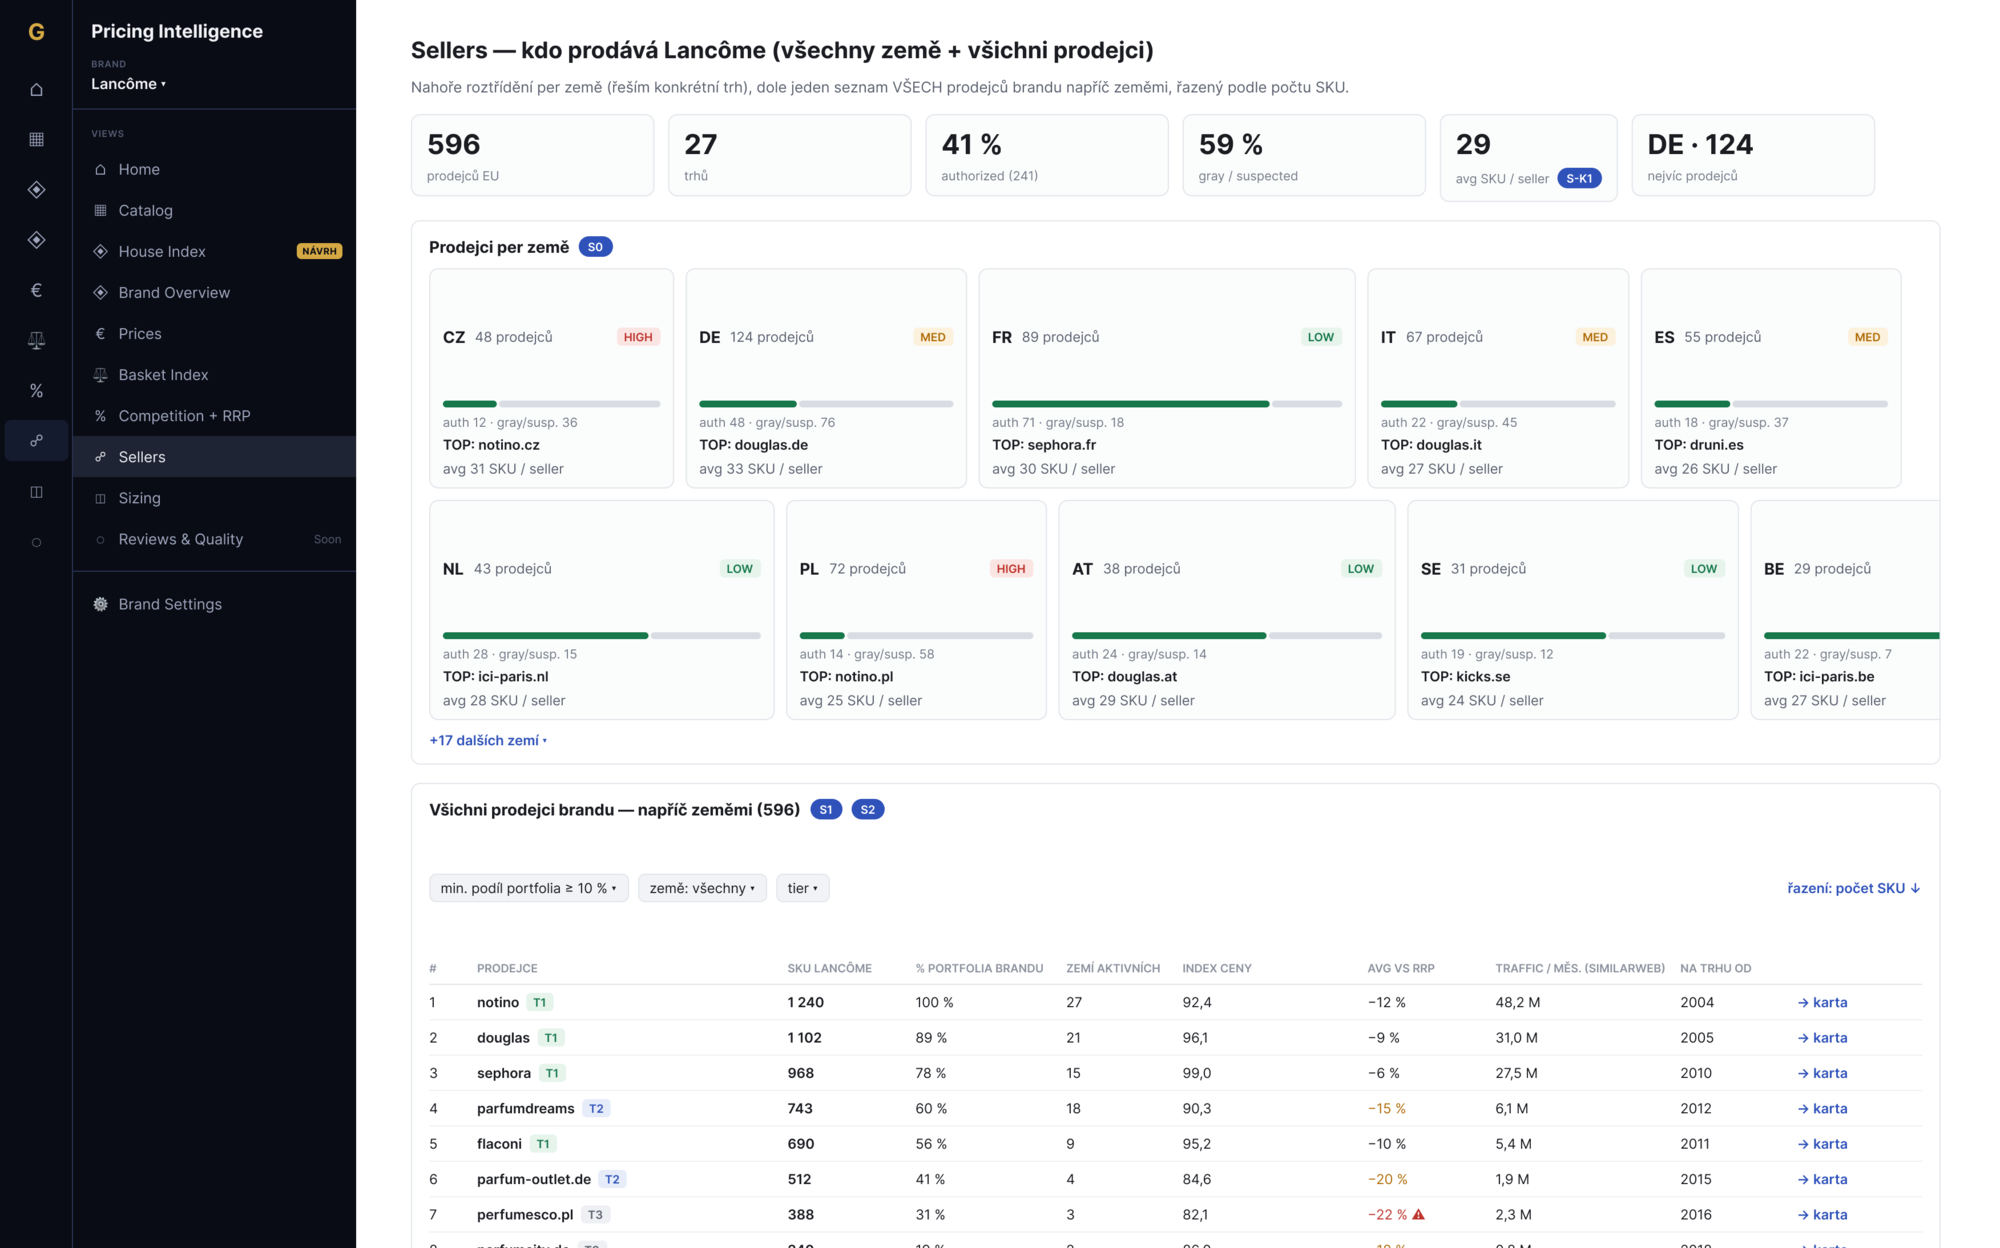Open the Basket Index view

[214, 375]
